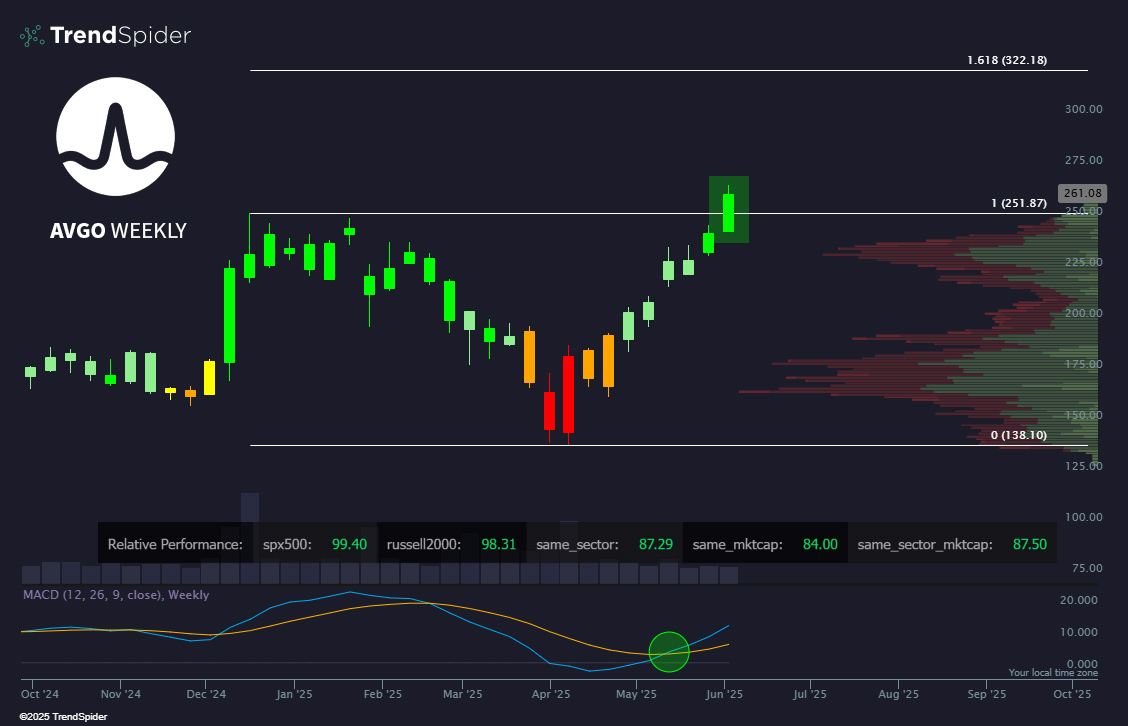Click the Sep '25 time axis label
1128x726 pixels.
pyautogui.click(x=987, y=694)
